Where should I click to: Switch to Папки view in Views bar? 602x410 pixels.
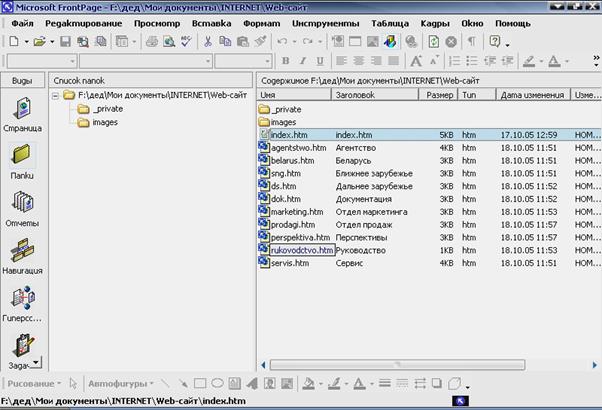coord(22,162)
